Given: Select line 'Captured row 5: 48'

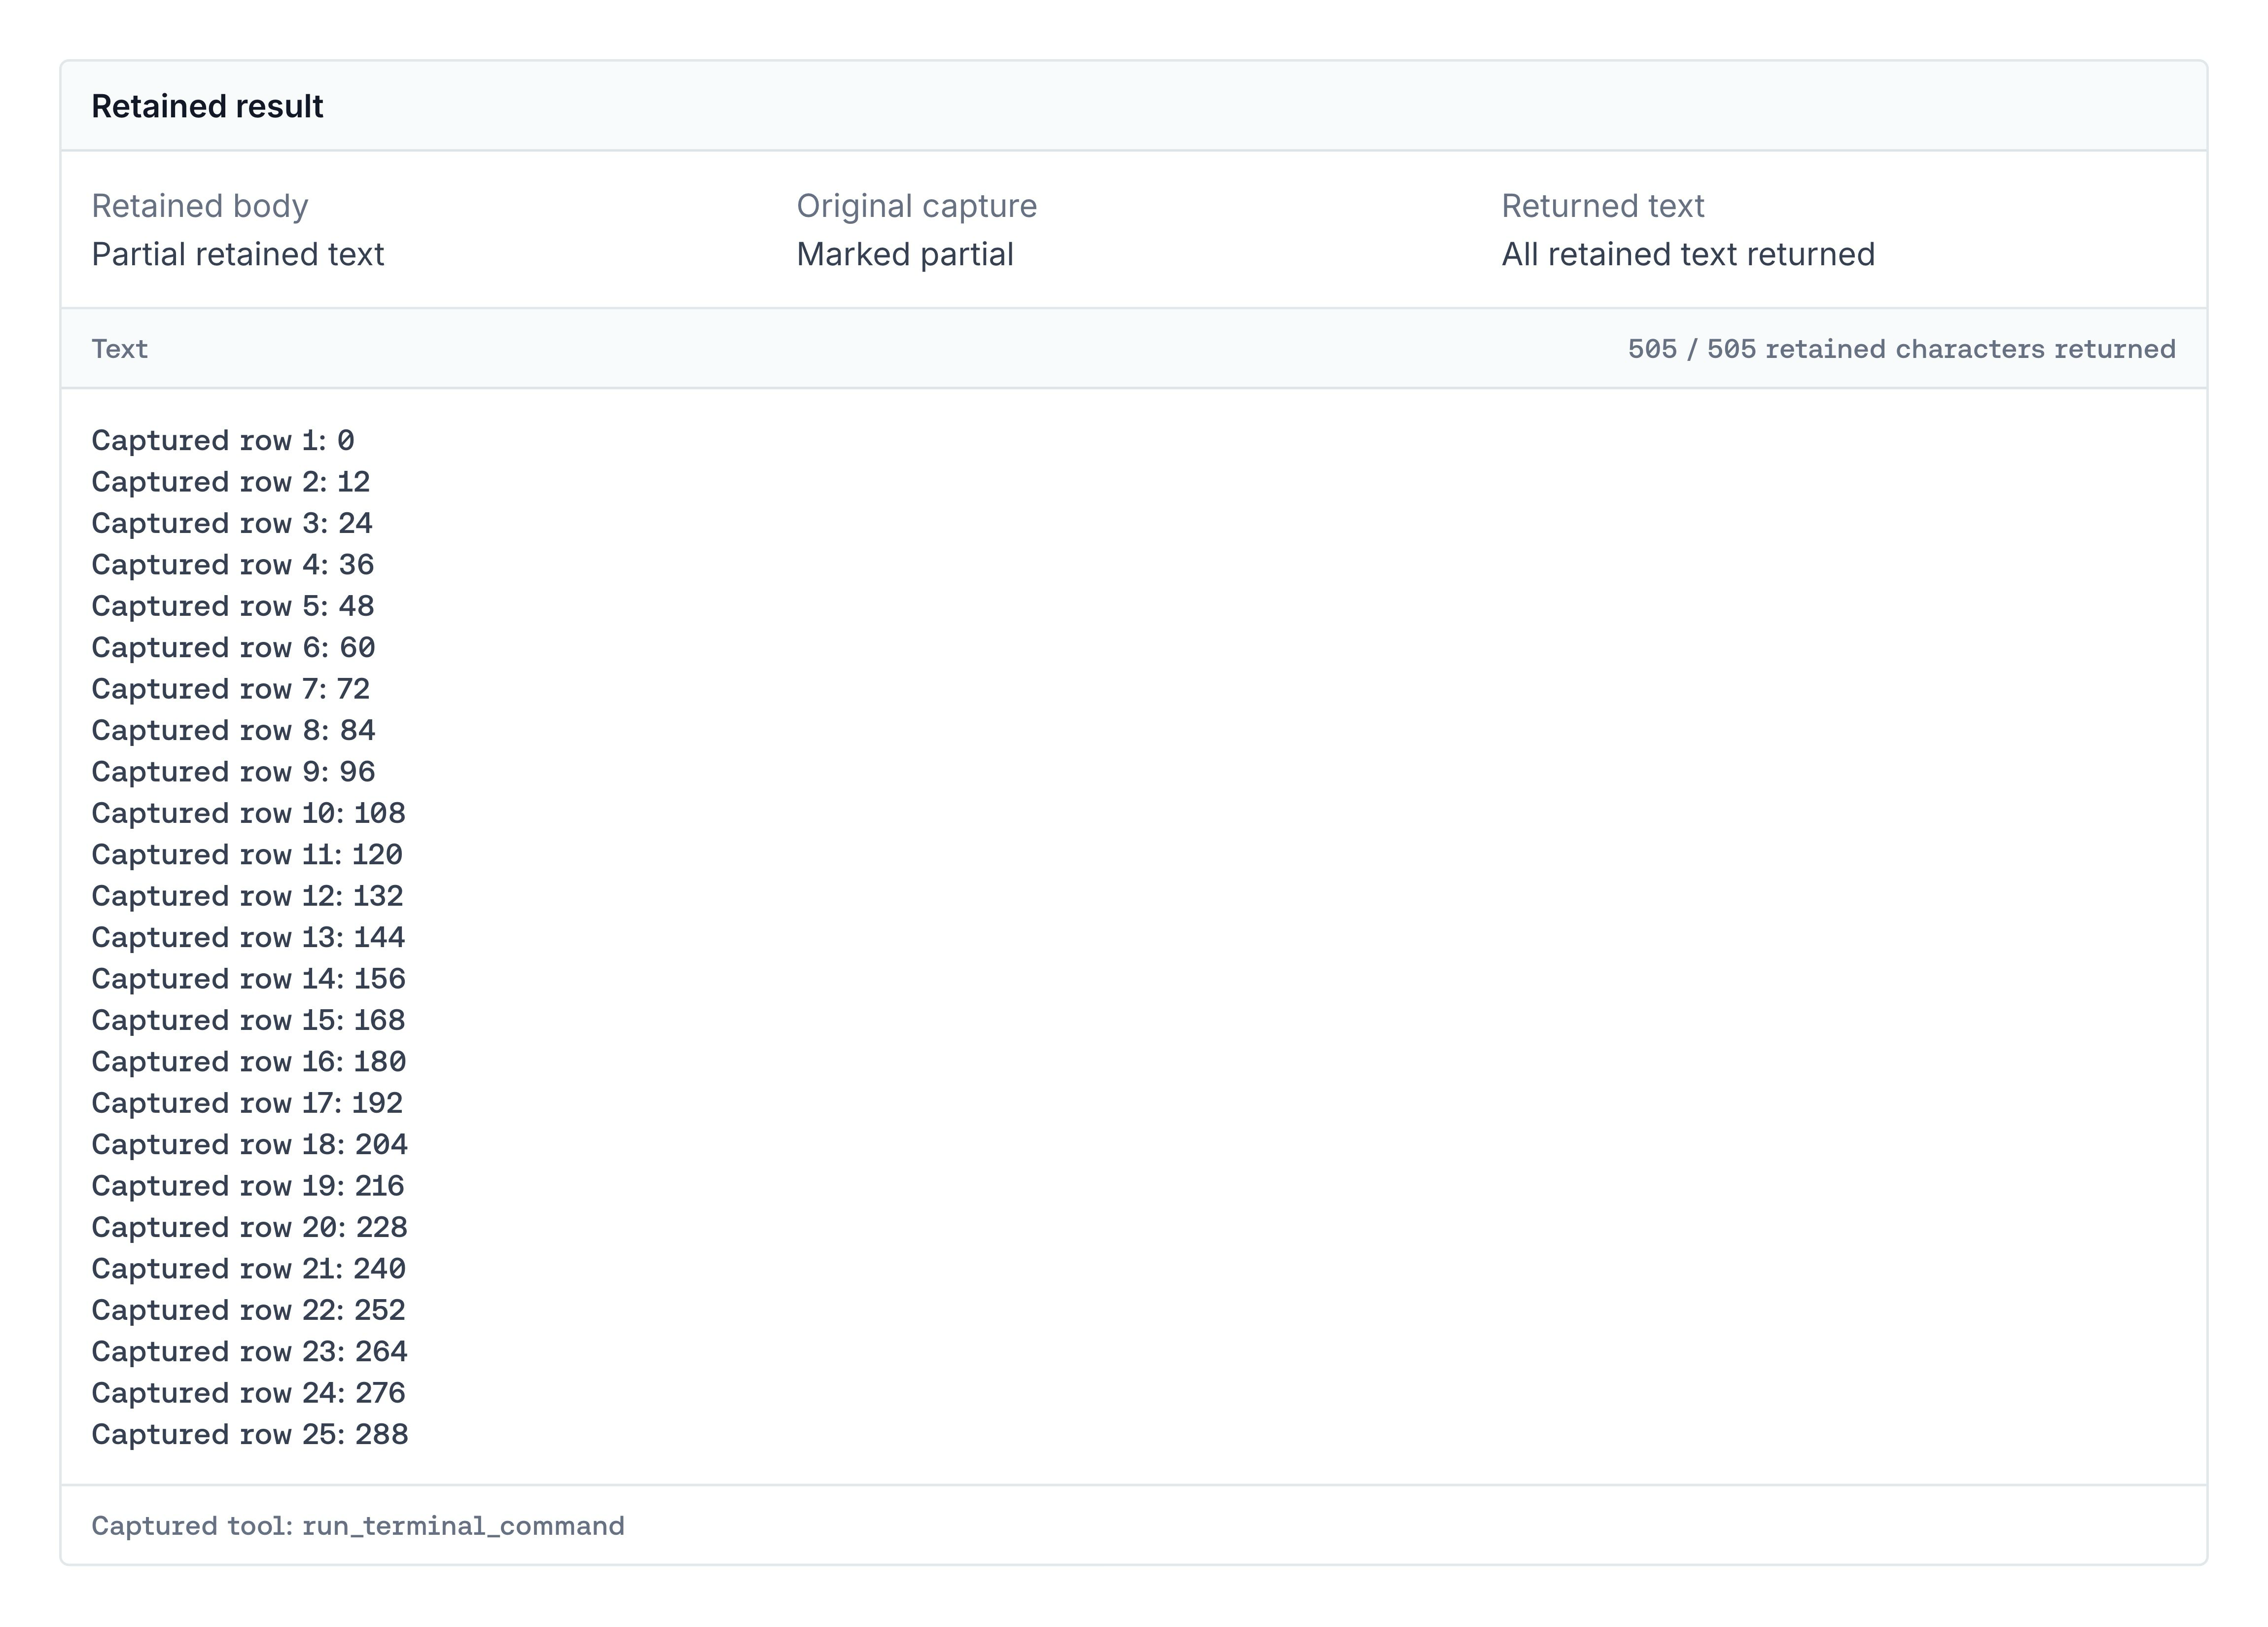Looking at the screenshot, I should coord(233,606).
